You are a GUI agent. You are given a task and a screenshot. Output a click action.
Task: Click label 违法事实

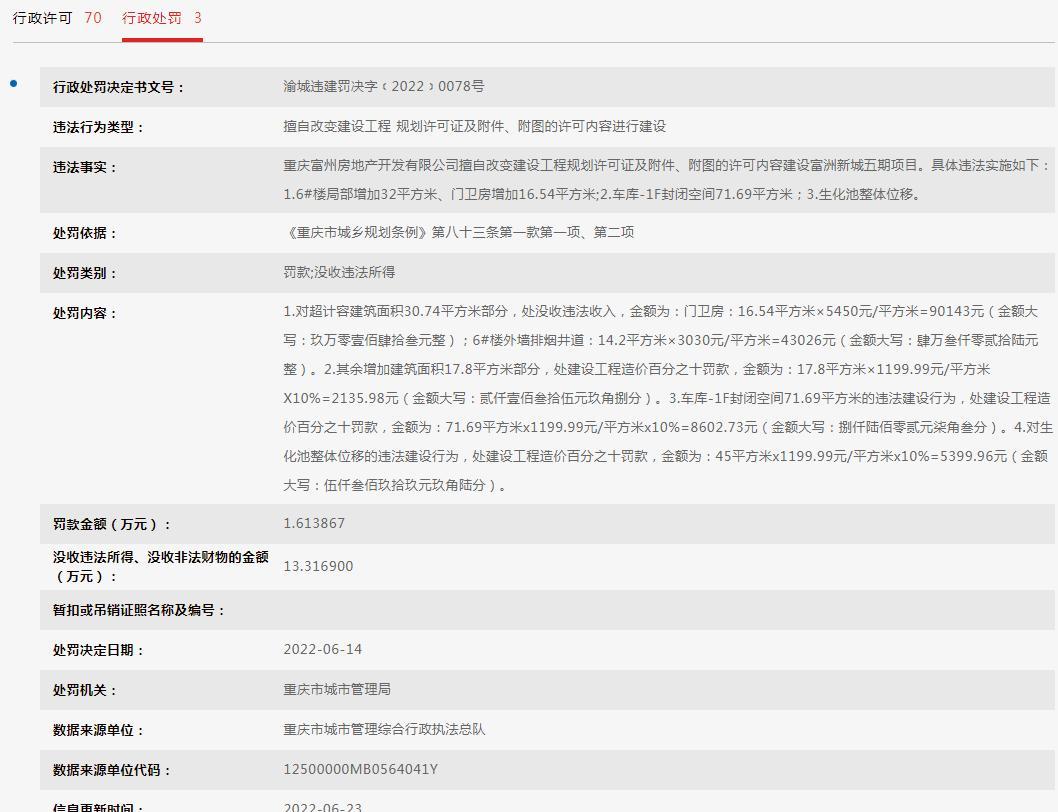[x=84, y=167]
